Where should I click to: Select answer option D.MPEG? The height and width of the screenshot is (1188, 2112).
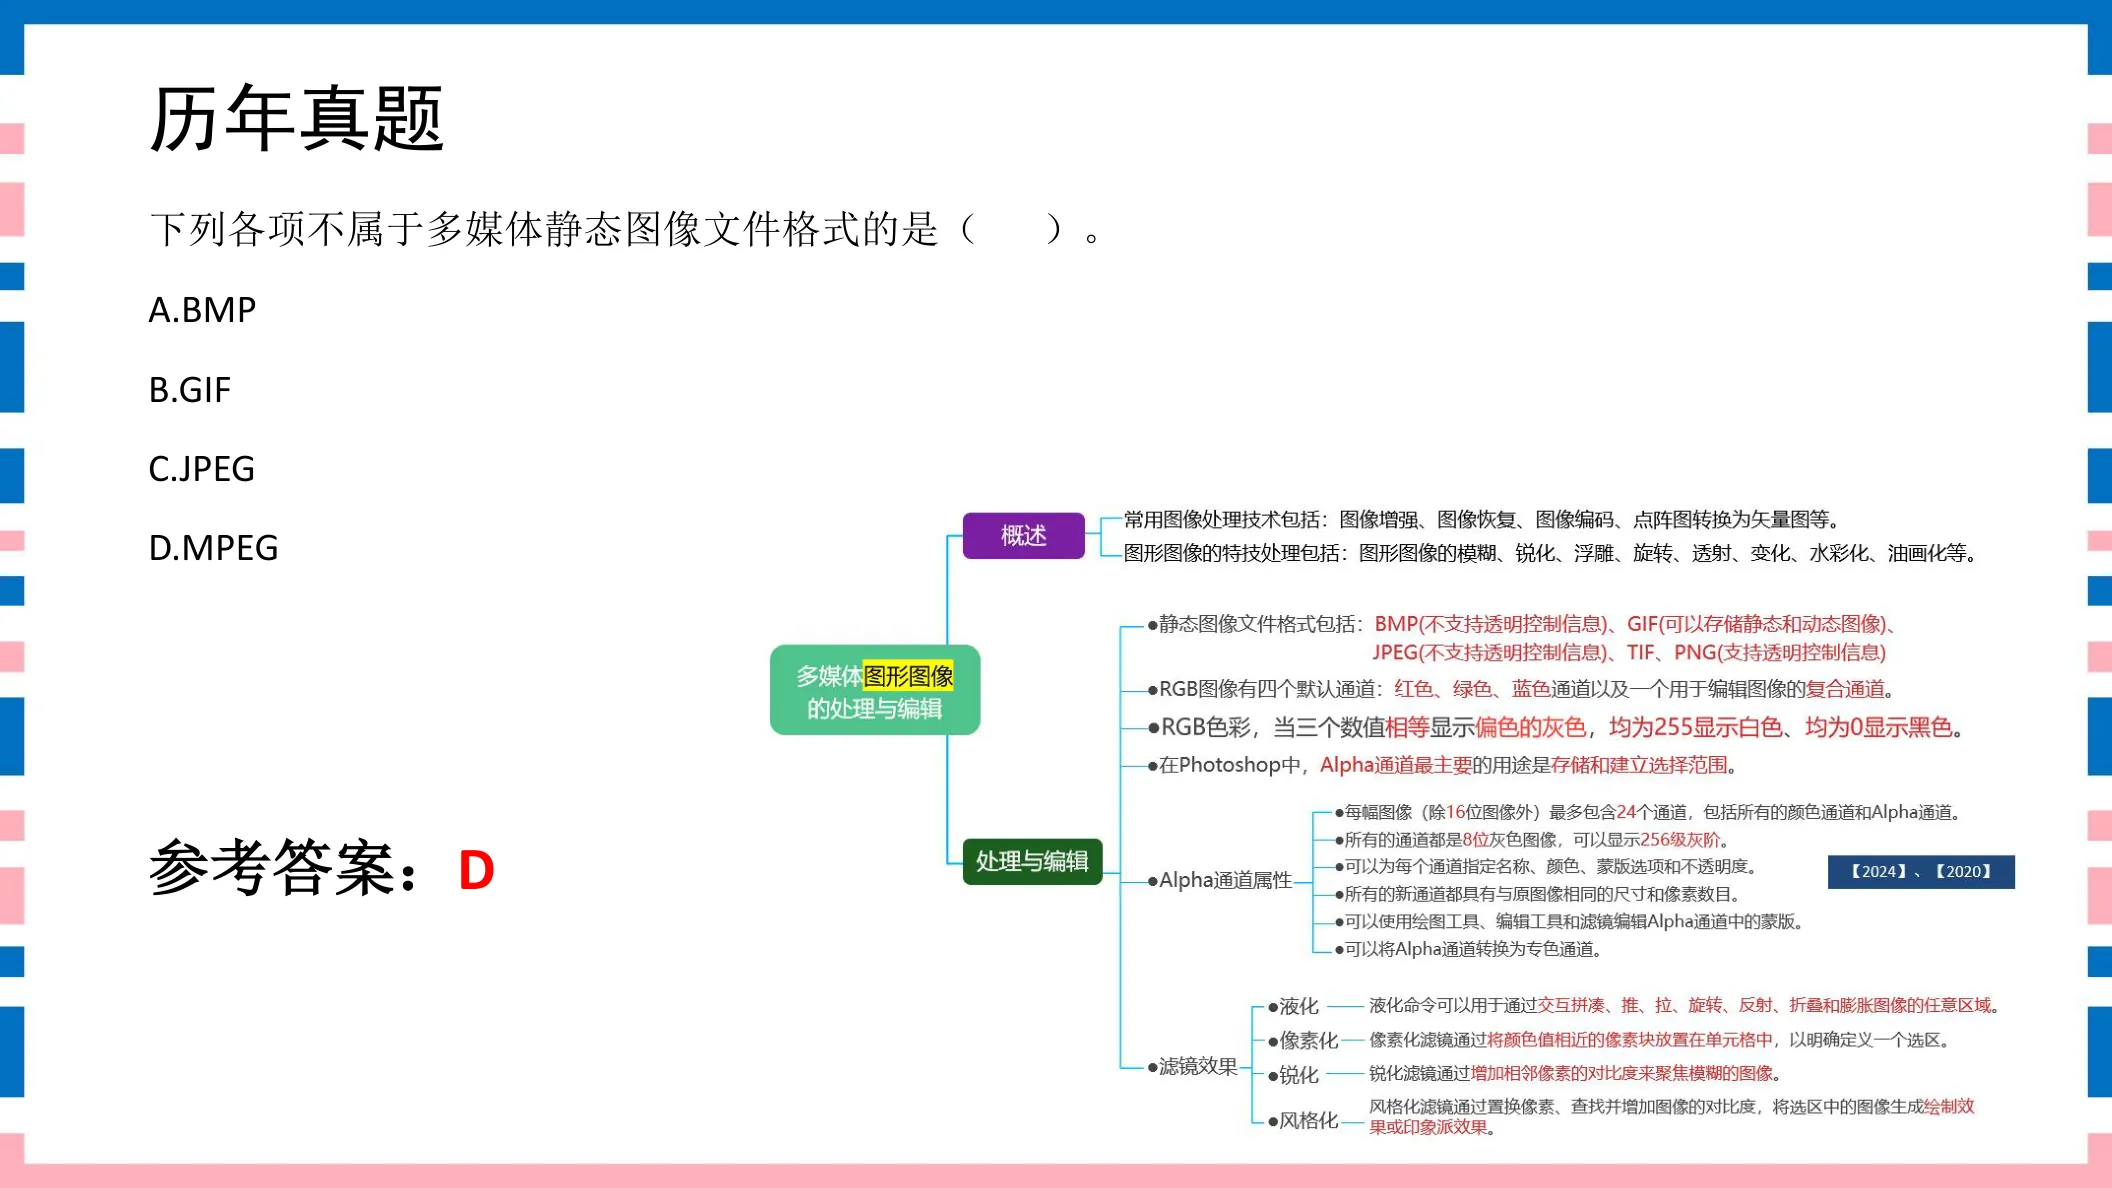pyautogui.click(x=213, y=547)
